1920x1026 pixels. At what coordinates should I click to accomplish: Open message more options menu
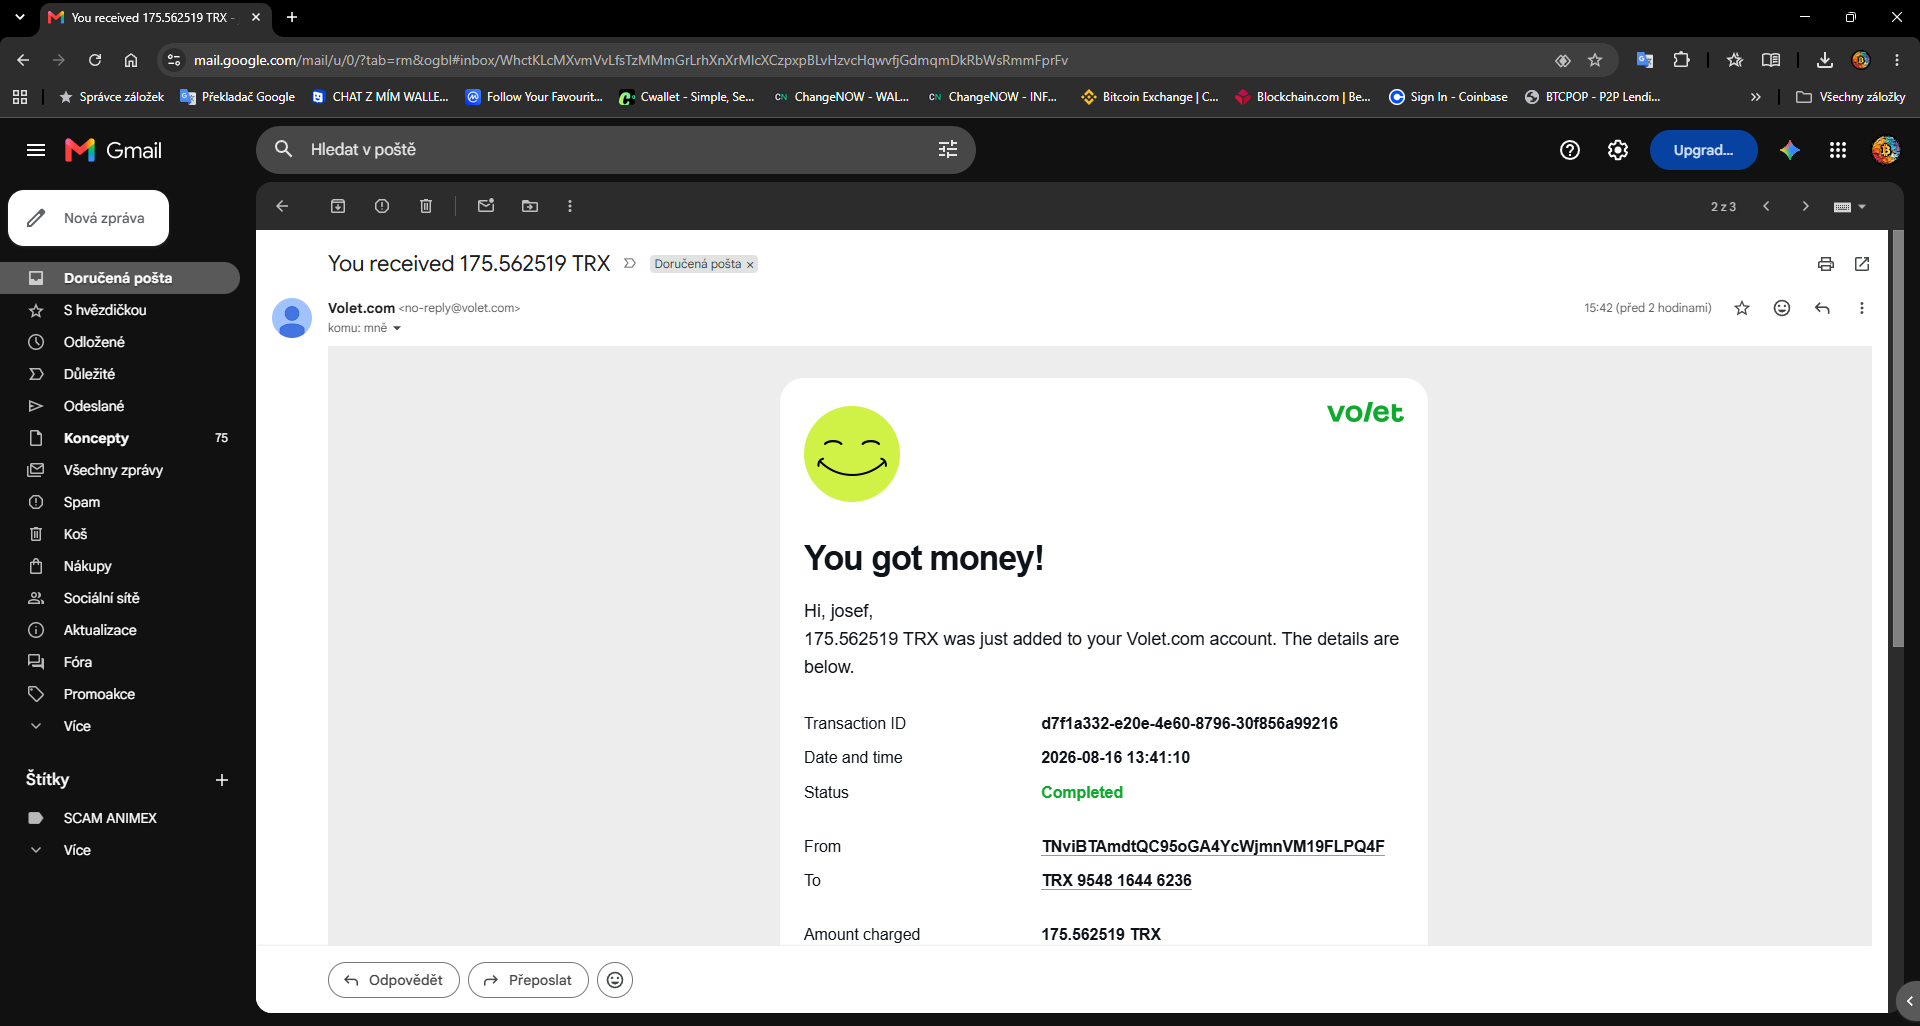tap(1862, 308)
